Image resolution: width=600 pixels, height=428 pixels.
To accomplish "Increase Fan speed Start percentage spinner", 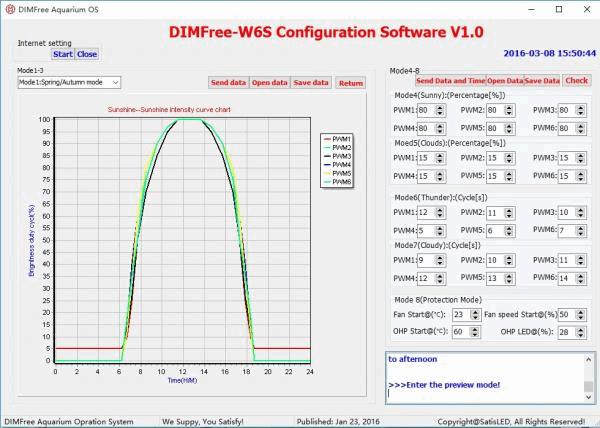I will click(x=581, y=312).
